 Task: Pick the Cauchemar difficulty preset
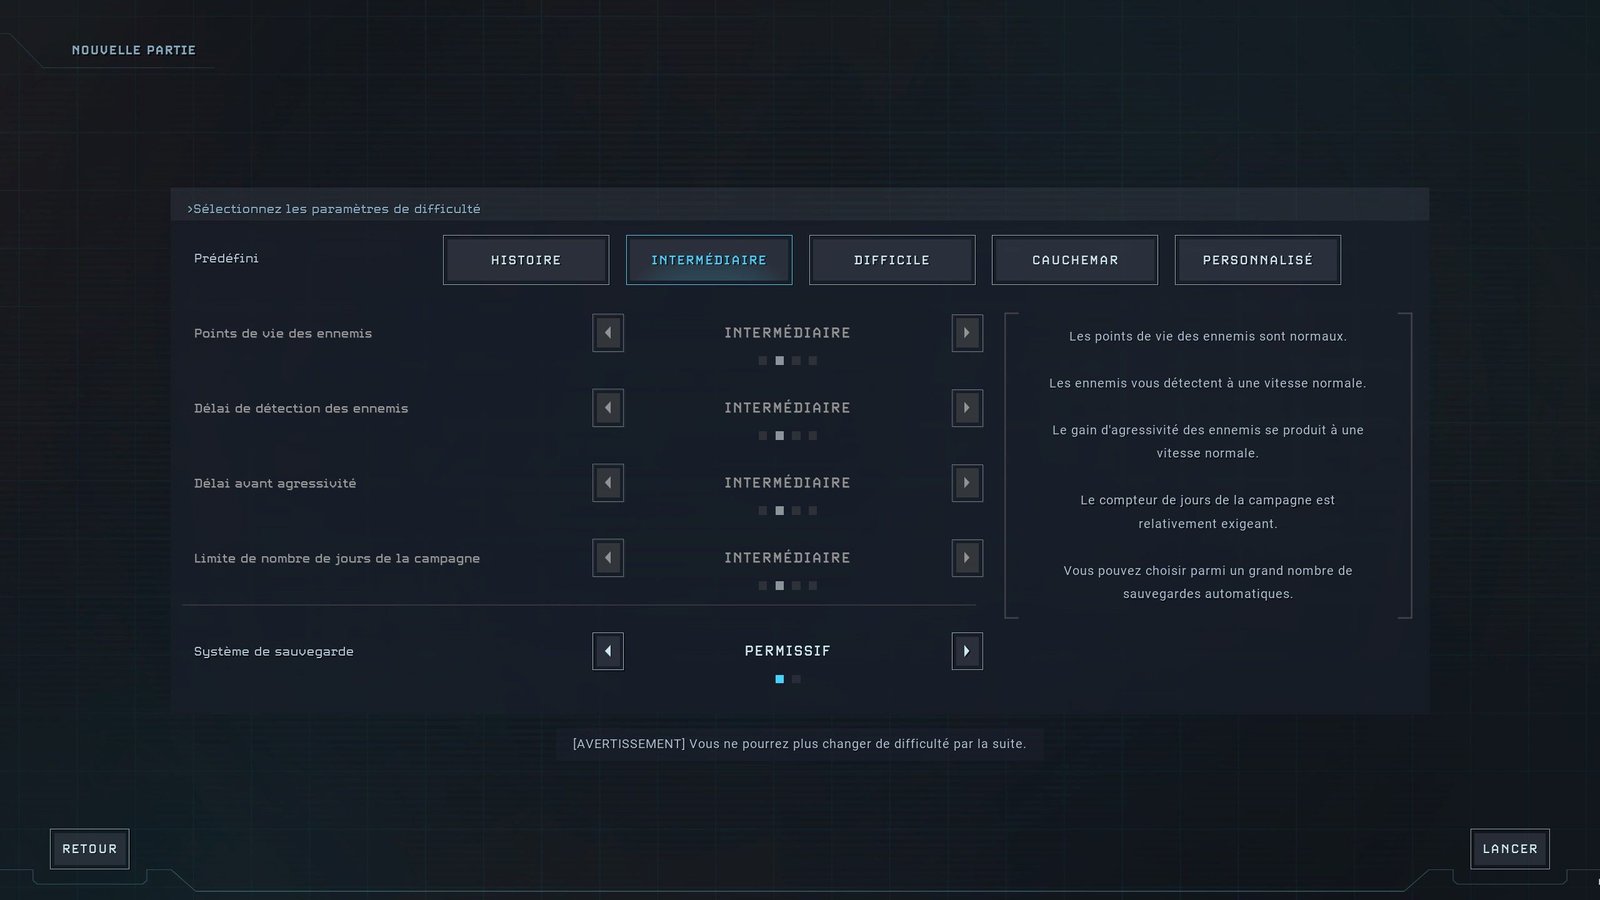(1075, 260)
